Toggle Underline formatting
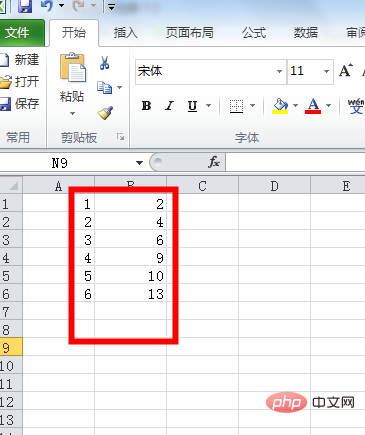This screenshot has width=365, height=435. (192, 106)
